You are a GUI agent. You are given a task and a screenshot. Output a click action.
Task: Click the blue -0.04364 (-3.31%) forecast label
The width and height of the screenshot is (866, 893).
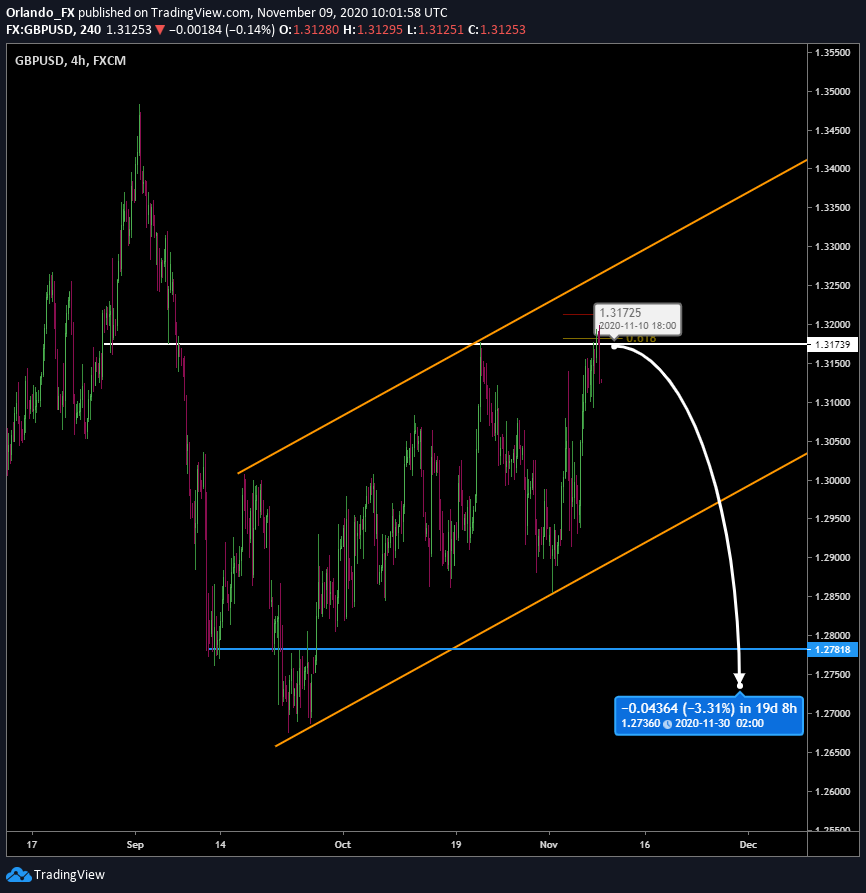pyautogui.click(x=709, y=716)
